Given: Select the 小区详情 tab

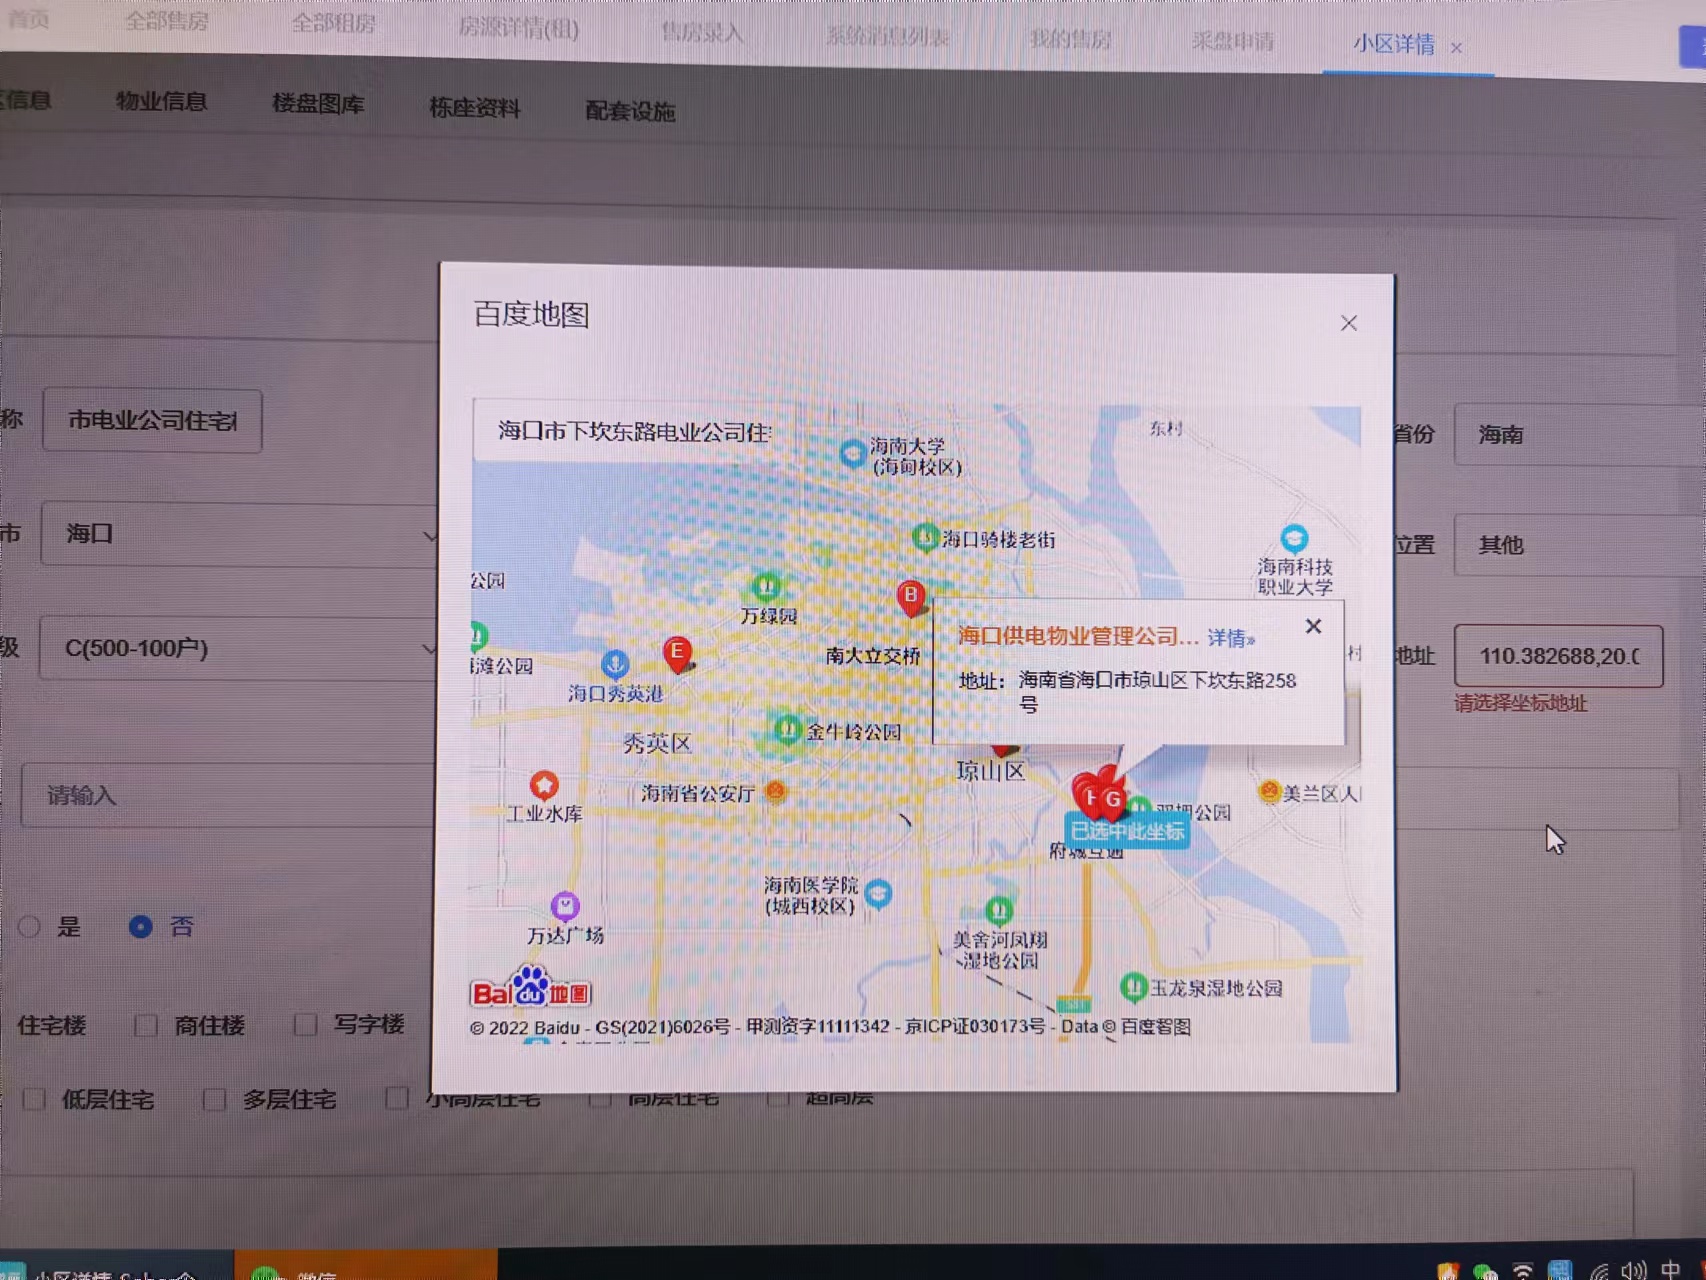Looking at the screenshot, I should tap(1393, 44).
